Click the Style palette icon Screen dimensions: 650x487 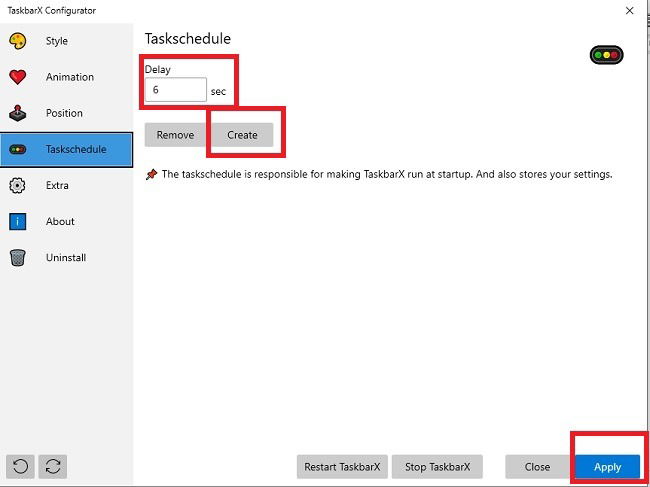click(x=17, y=41)
